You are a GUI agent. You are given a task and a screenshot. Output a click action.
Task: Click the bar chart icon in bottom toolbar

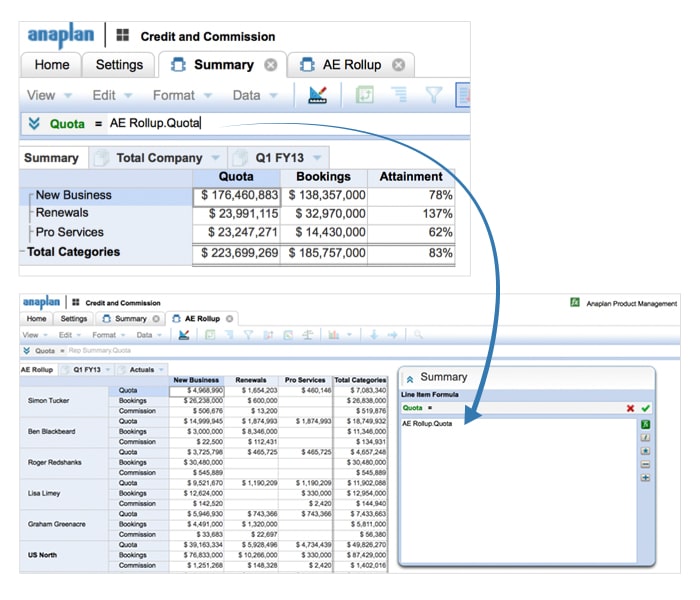pyautogui.click(x=333, y=335)
